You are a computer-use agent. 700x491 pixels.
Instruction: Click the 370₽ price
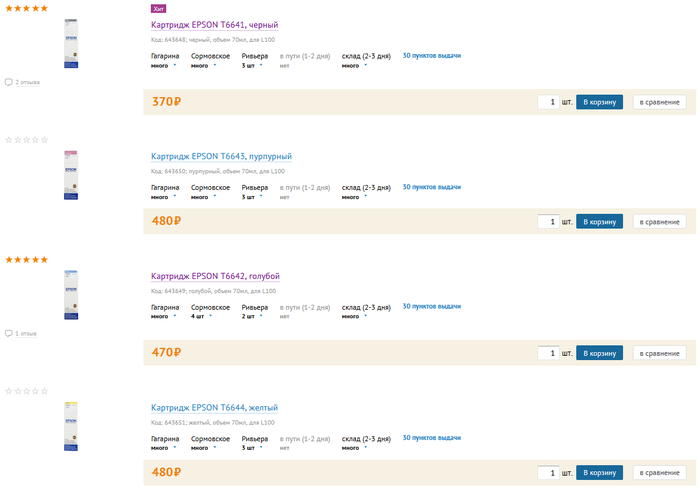click(166, 102)
